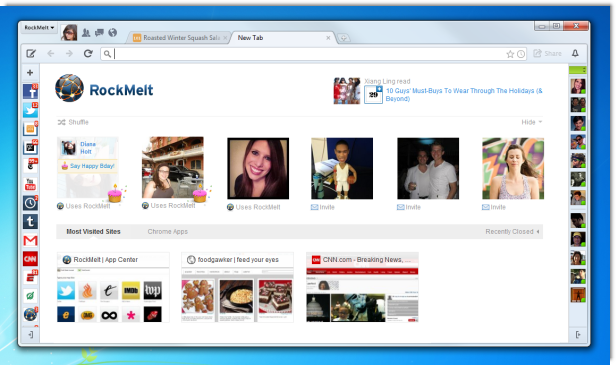Open the RockMelt menu dropdown
This screenshot has height=365, width=616.
click(x=38, y=28)
